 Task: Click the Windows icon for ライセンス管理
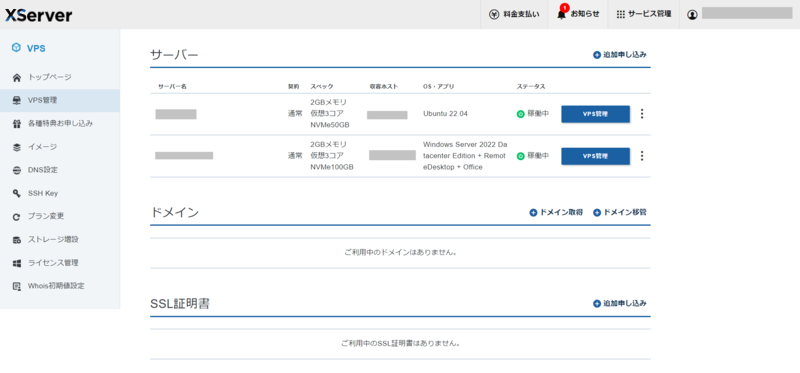(17, 263)
